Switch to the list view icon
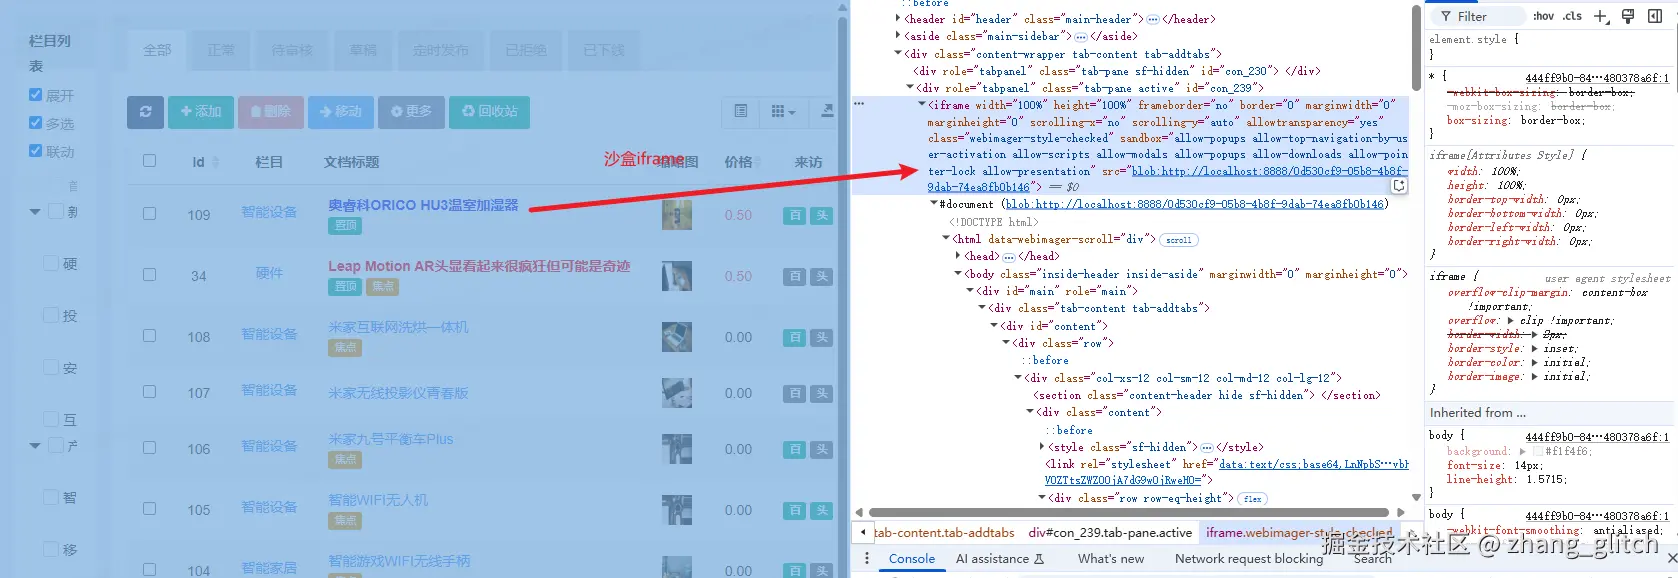 (x=741, y=112)
